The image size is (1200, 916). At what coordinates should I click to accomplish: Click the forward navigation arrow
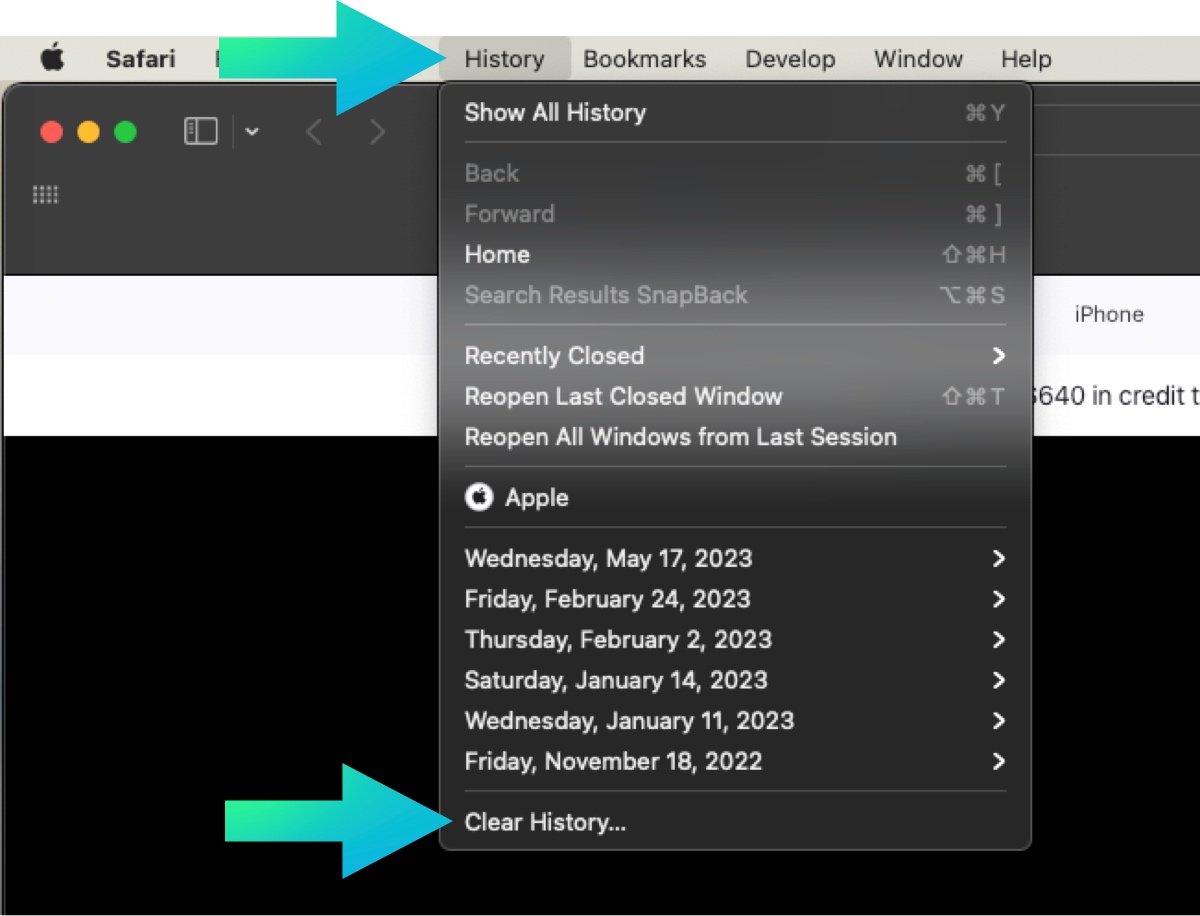pos(377,132)
